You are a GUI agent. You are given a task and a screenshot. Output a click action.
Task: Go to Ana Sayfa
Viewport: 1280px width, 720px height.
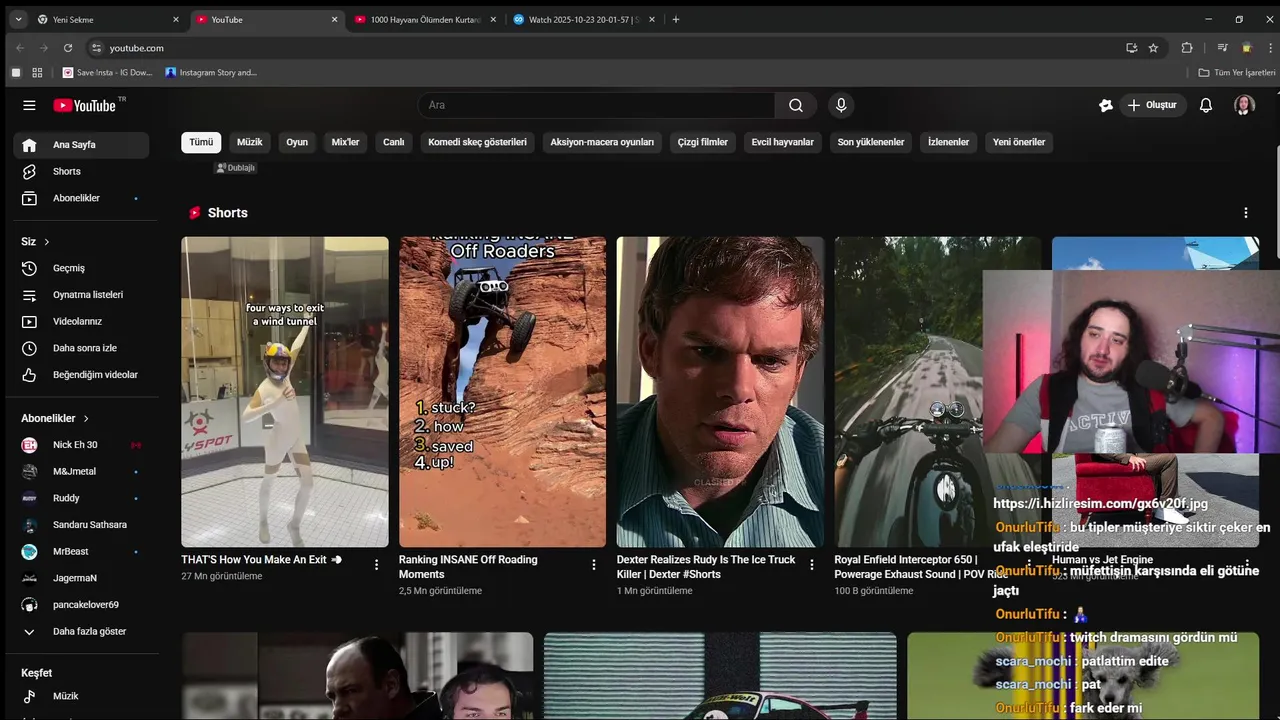pos(81,145)
